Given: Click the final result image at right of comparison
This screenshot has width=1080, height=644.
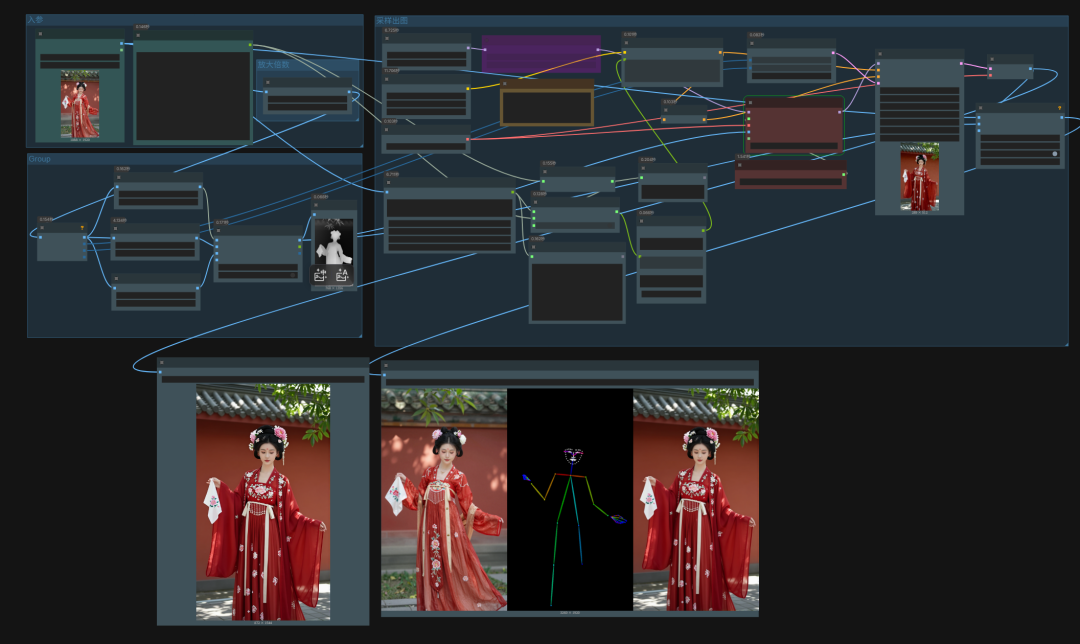Looking at the screenshot, I should 696,499.
